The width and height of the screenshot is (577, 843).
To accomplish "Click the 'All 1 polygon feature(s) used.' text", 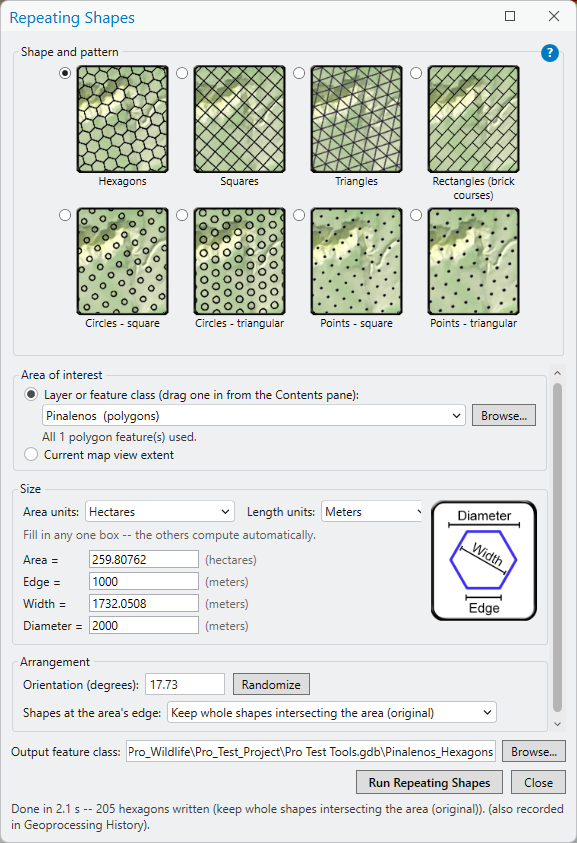I will [119, 437].
